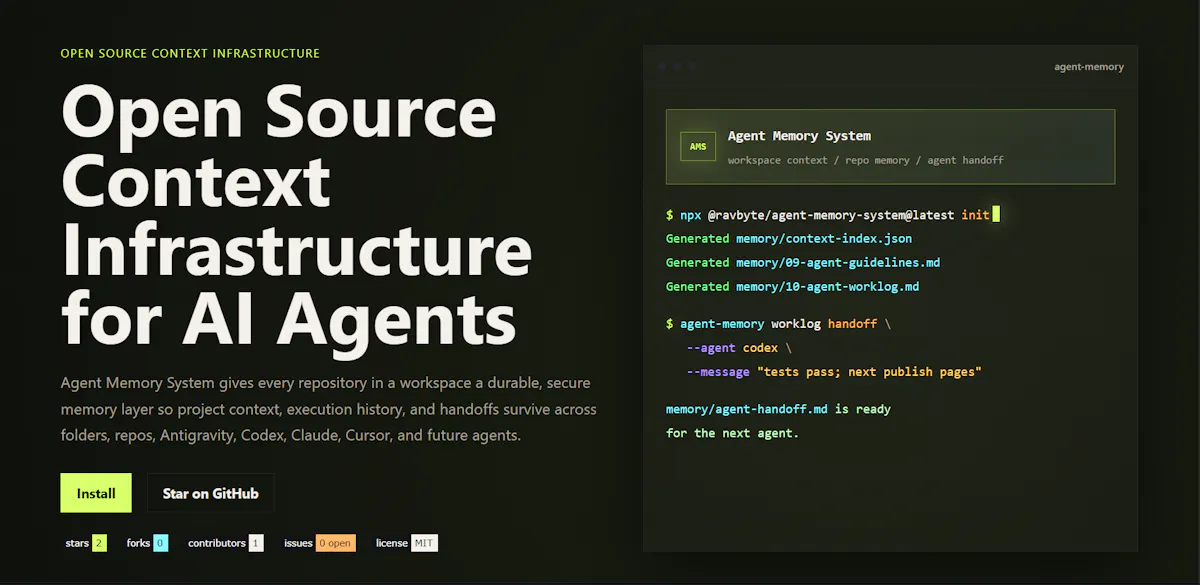Click the Agent Memory System description paragraph
Screen dimensions: 1200x585
pyautogui.click(x=329, y=409)
